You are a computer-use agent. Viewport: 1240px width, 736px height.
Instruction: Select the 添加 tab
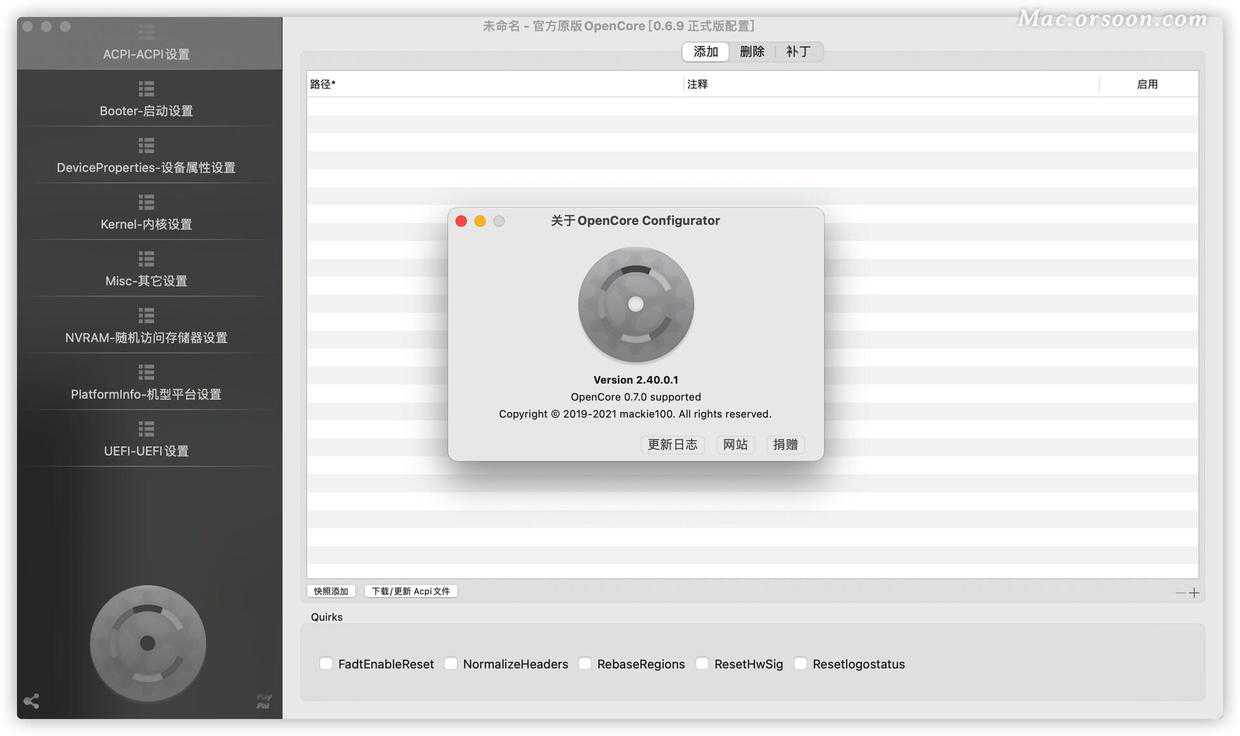pyautogui.click(x=706, y=51)
